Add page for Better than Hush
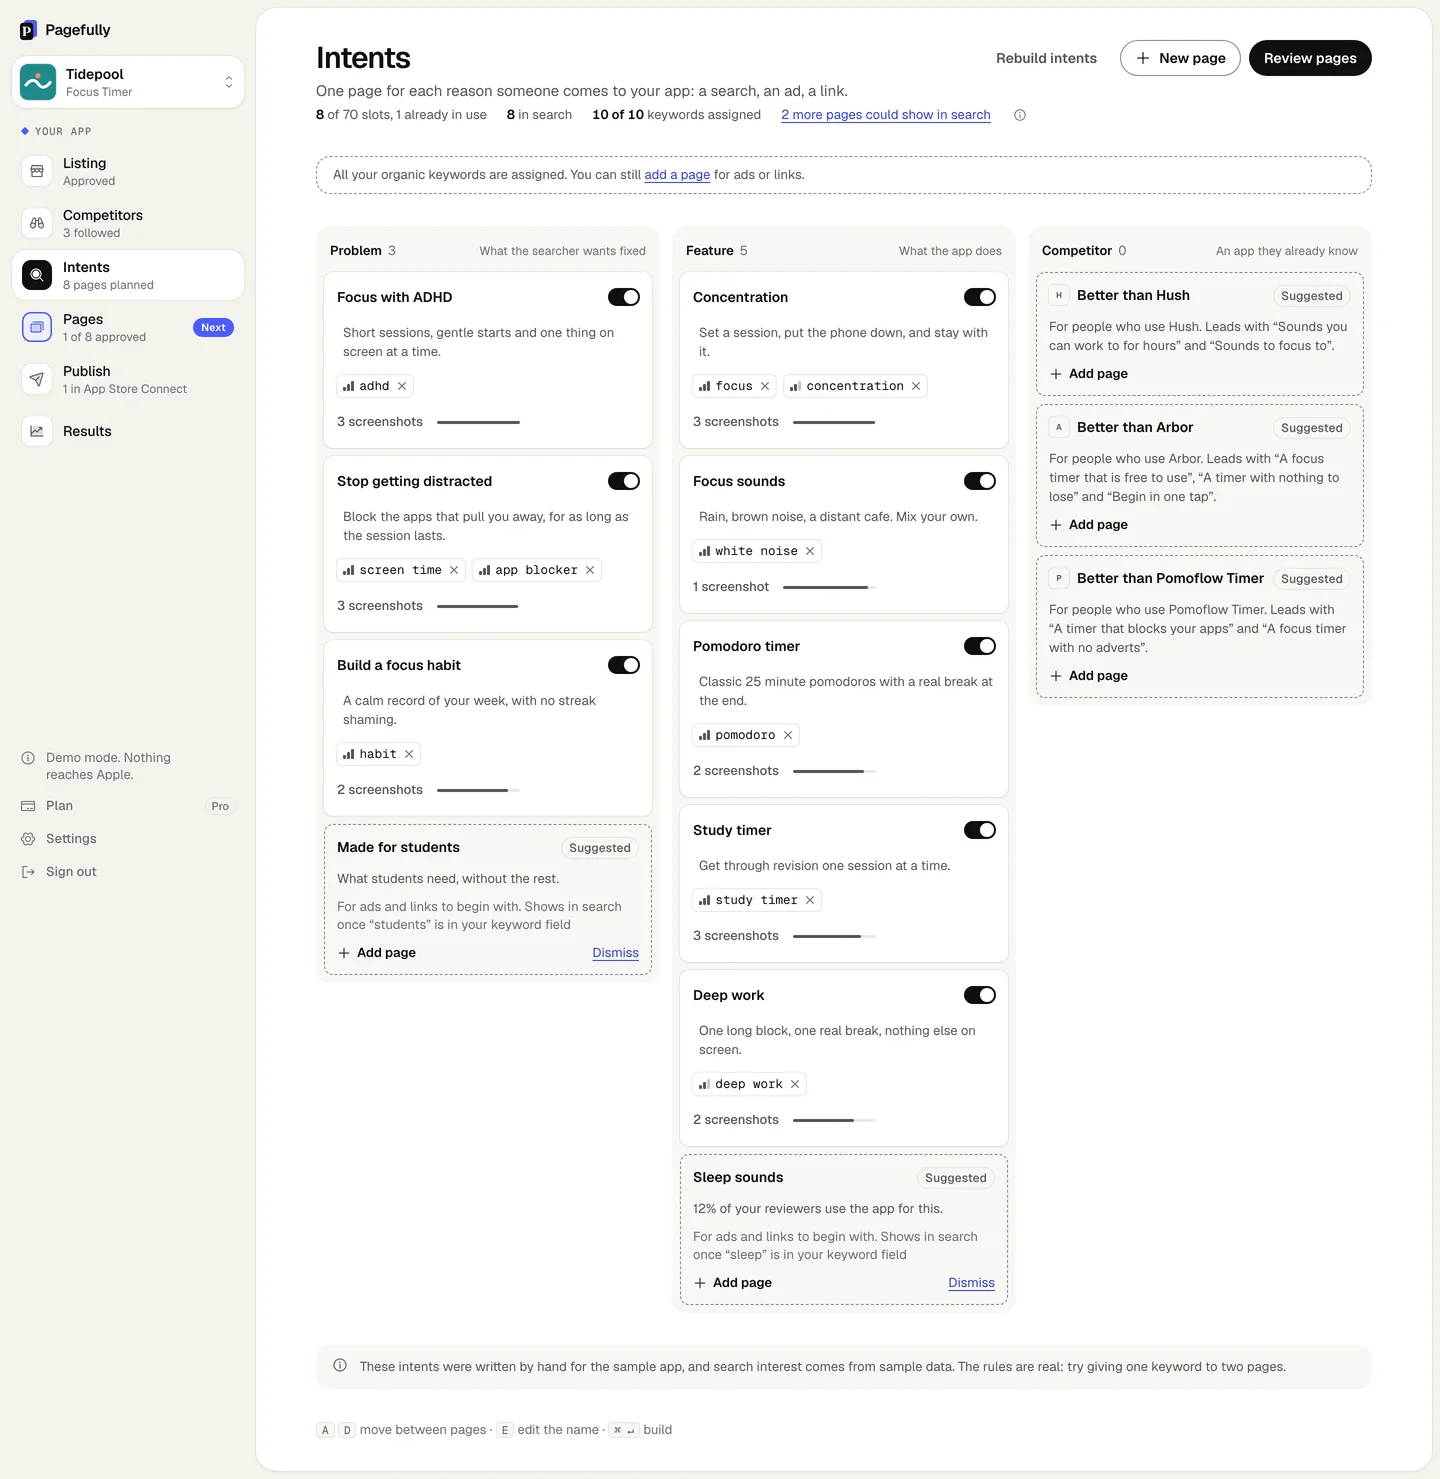 tap(1089, 374)
